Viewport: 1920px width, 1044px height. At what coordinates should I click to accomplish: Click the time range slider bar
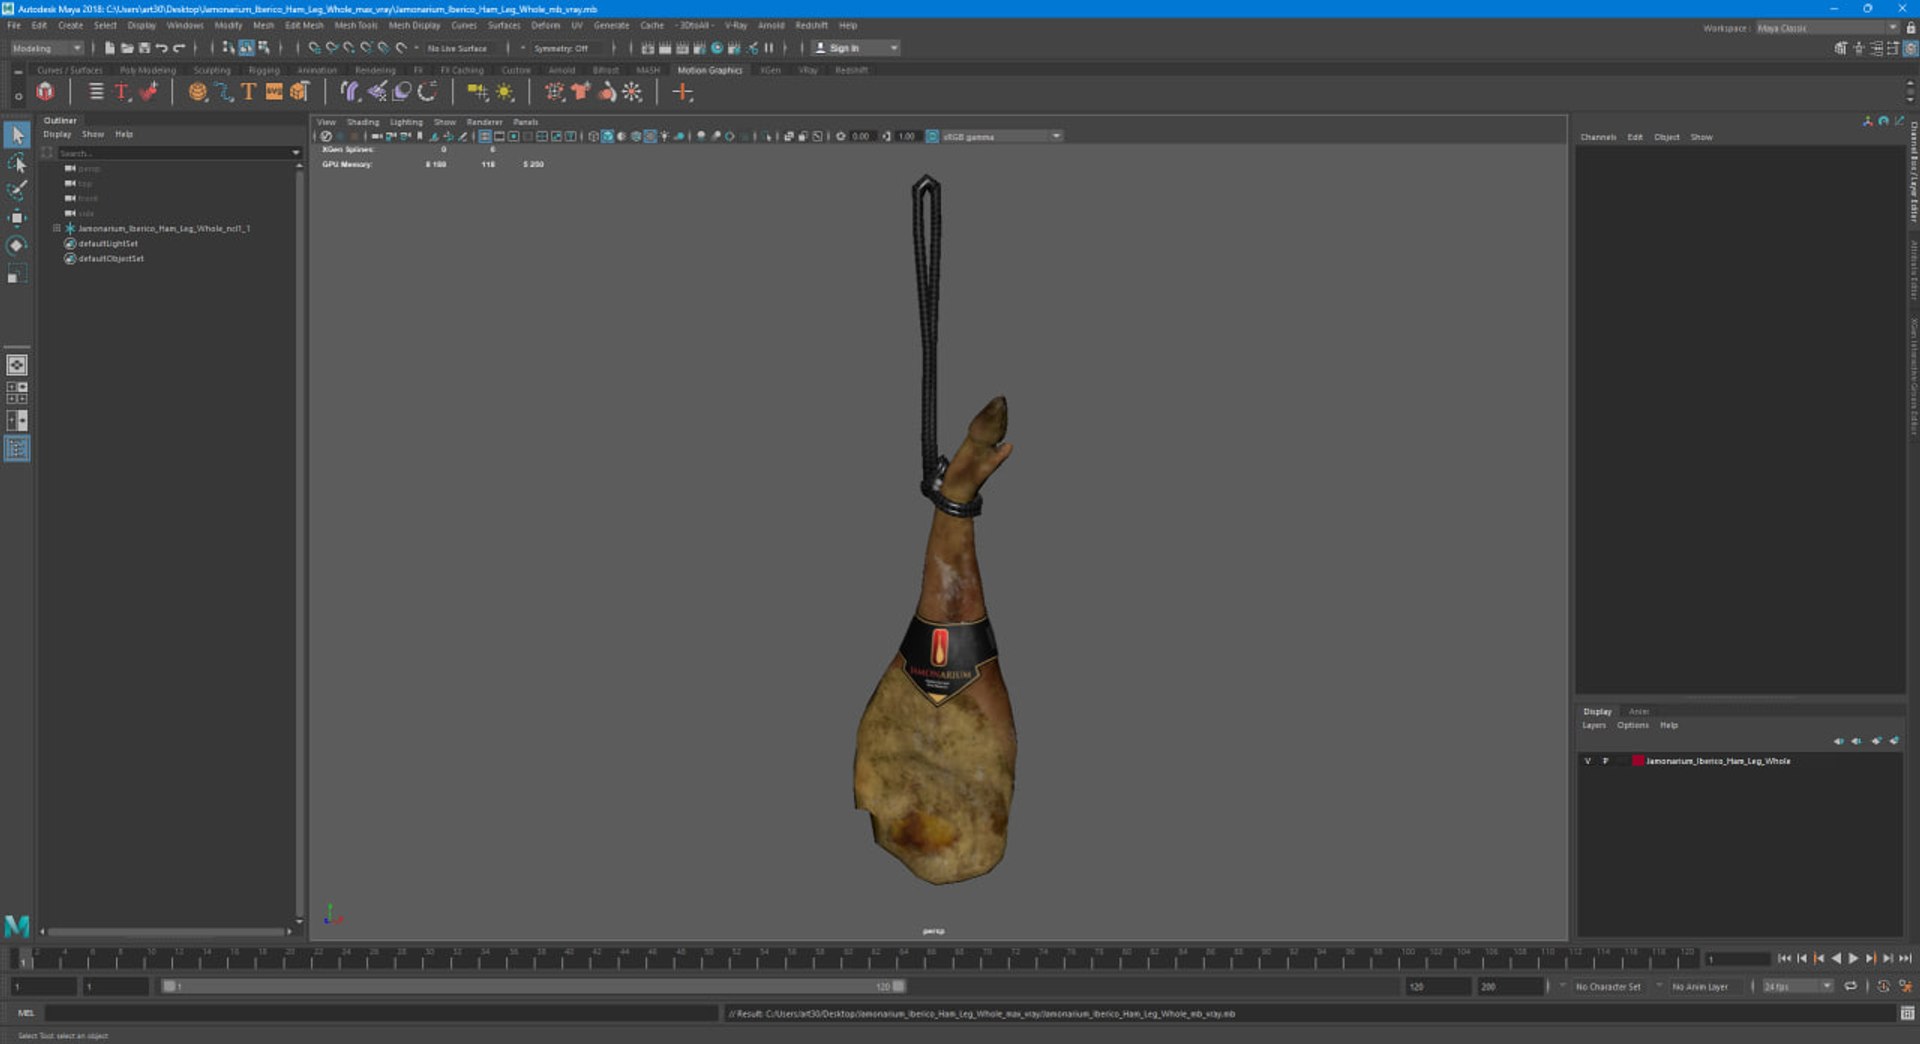(x=533, y=986)
